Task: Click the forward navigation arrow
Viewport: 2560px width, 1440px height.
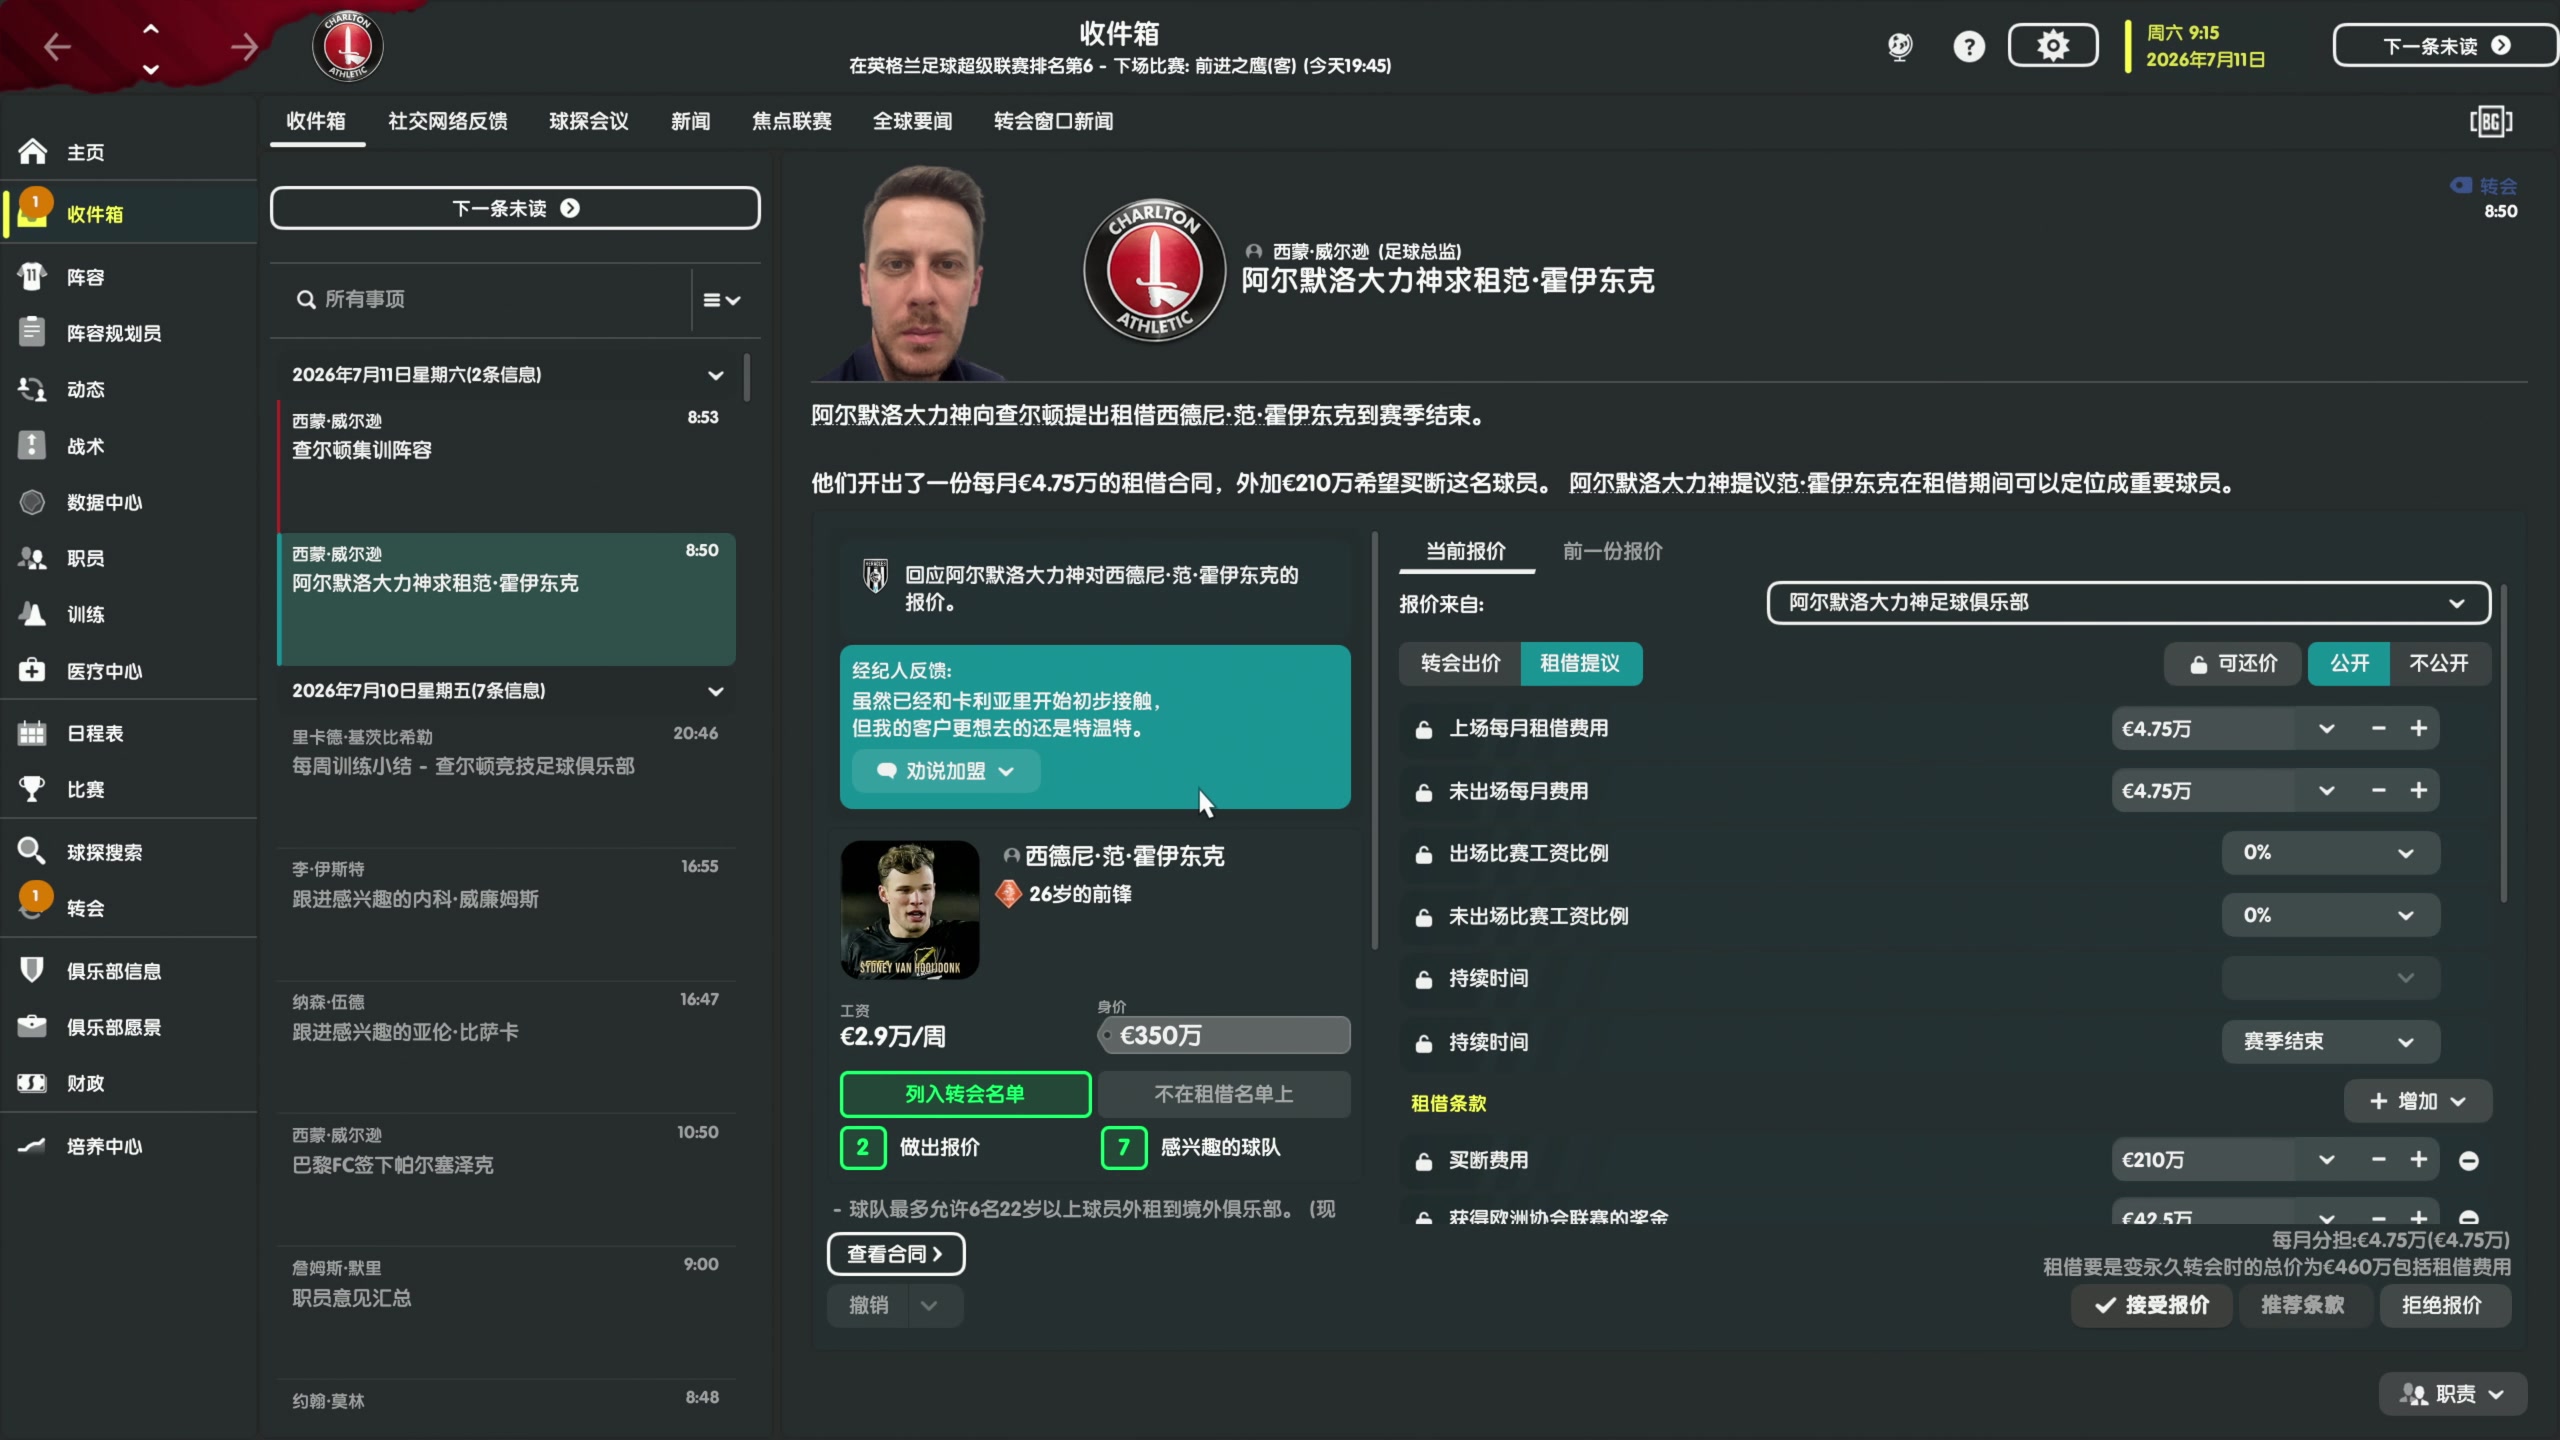Action: click(244, 46)
